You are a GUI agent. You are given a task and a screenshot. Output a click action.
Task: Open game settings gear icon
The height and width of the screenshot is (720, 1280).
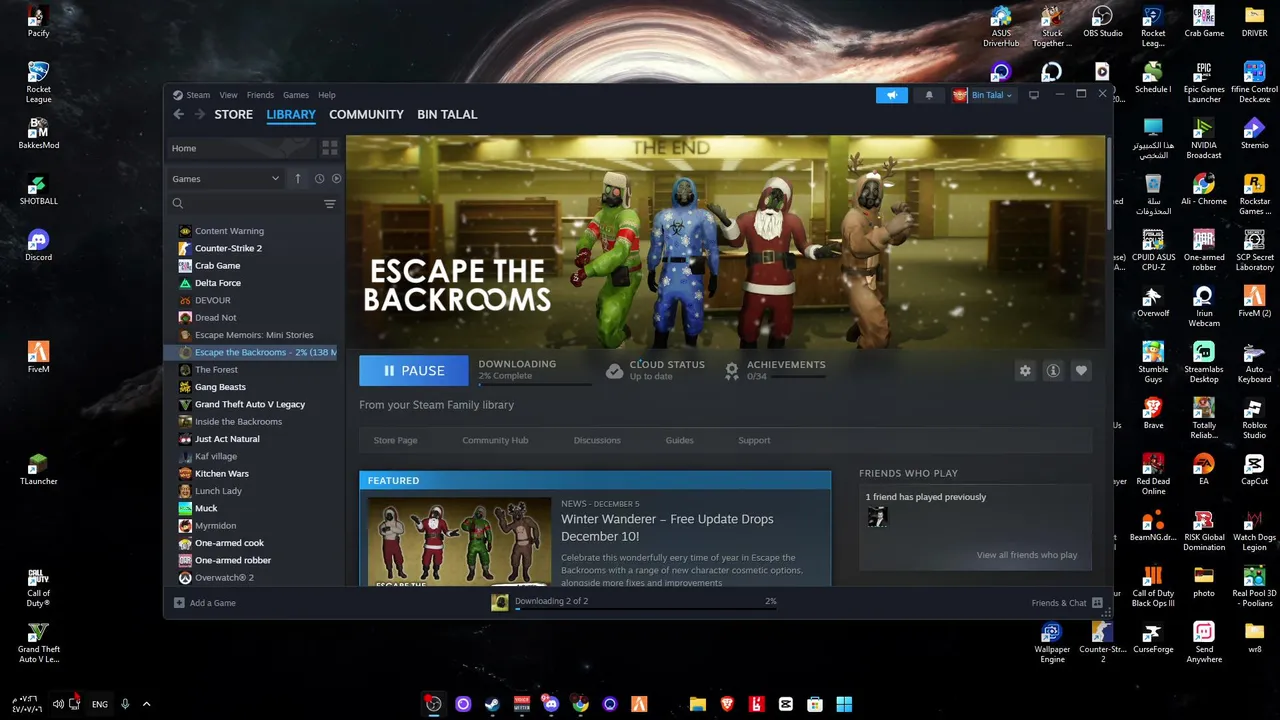(1025, 371)
